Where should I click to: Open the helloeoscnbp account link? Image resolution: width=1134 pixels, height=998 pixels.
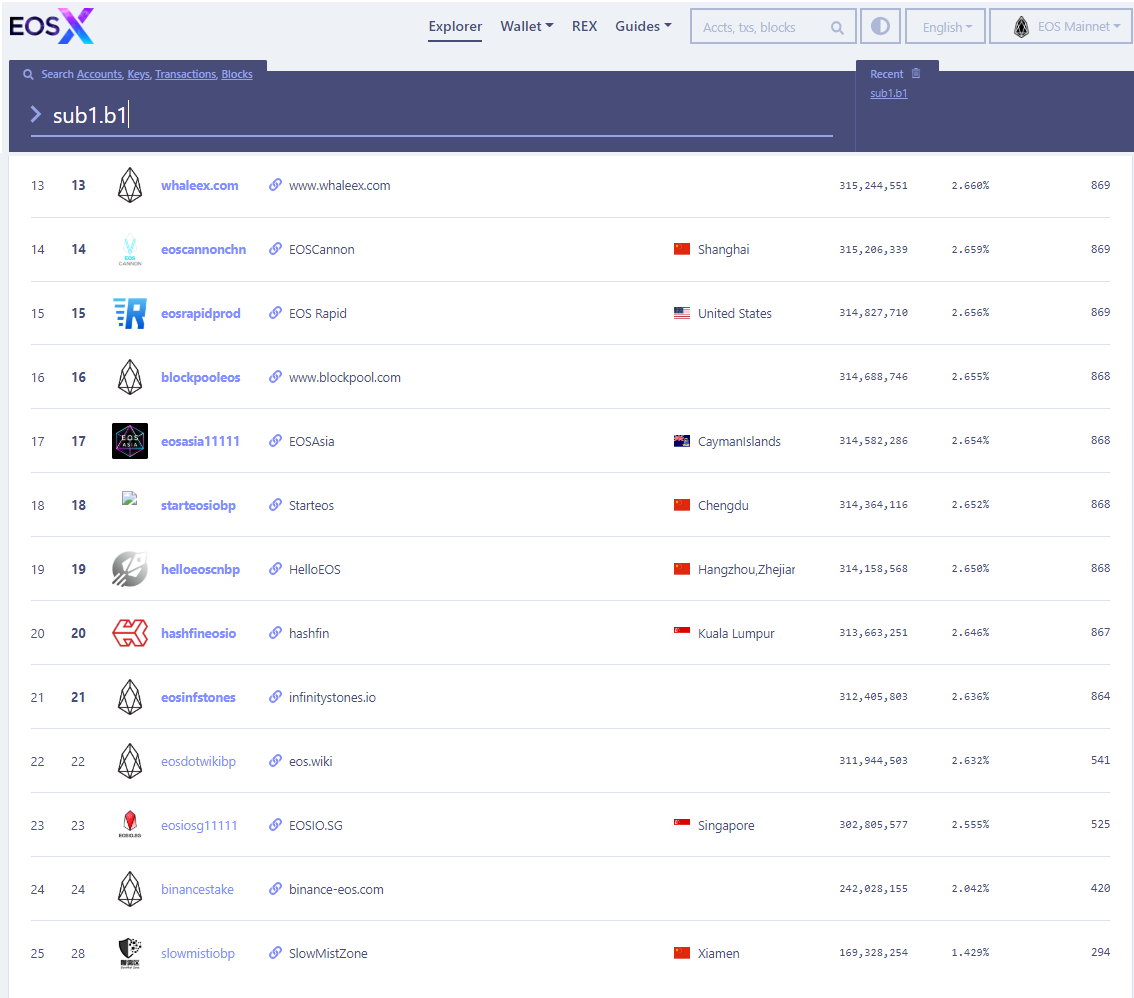(x=200, y=569)
